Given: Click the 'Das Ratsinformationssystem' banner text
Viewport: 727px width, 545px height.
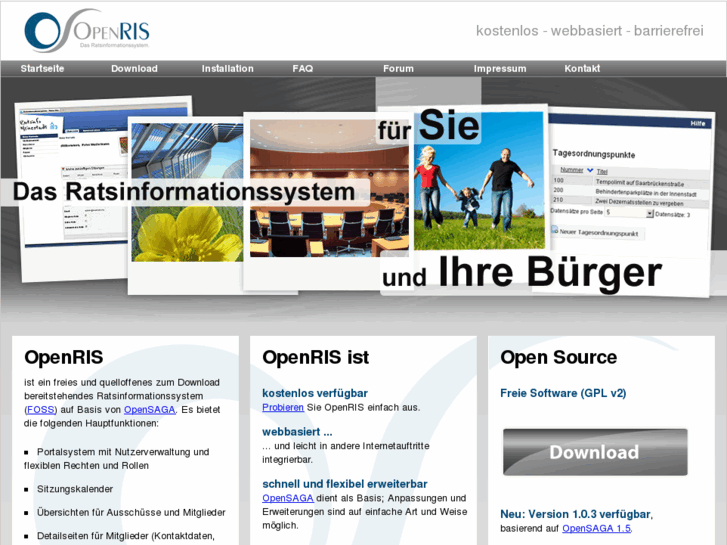Looking at the screenshot, I should (184, 192).
